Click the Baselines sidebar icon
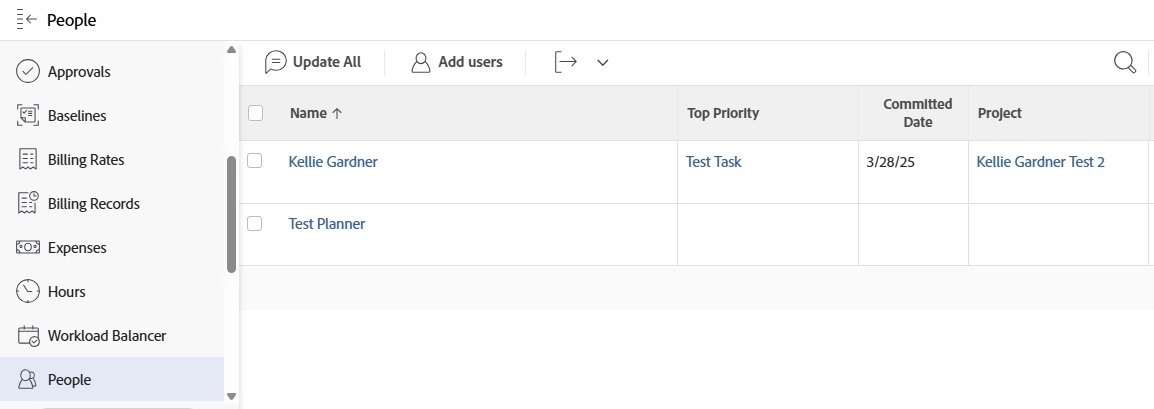The image size is (1154, 409). point(28,116)
